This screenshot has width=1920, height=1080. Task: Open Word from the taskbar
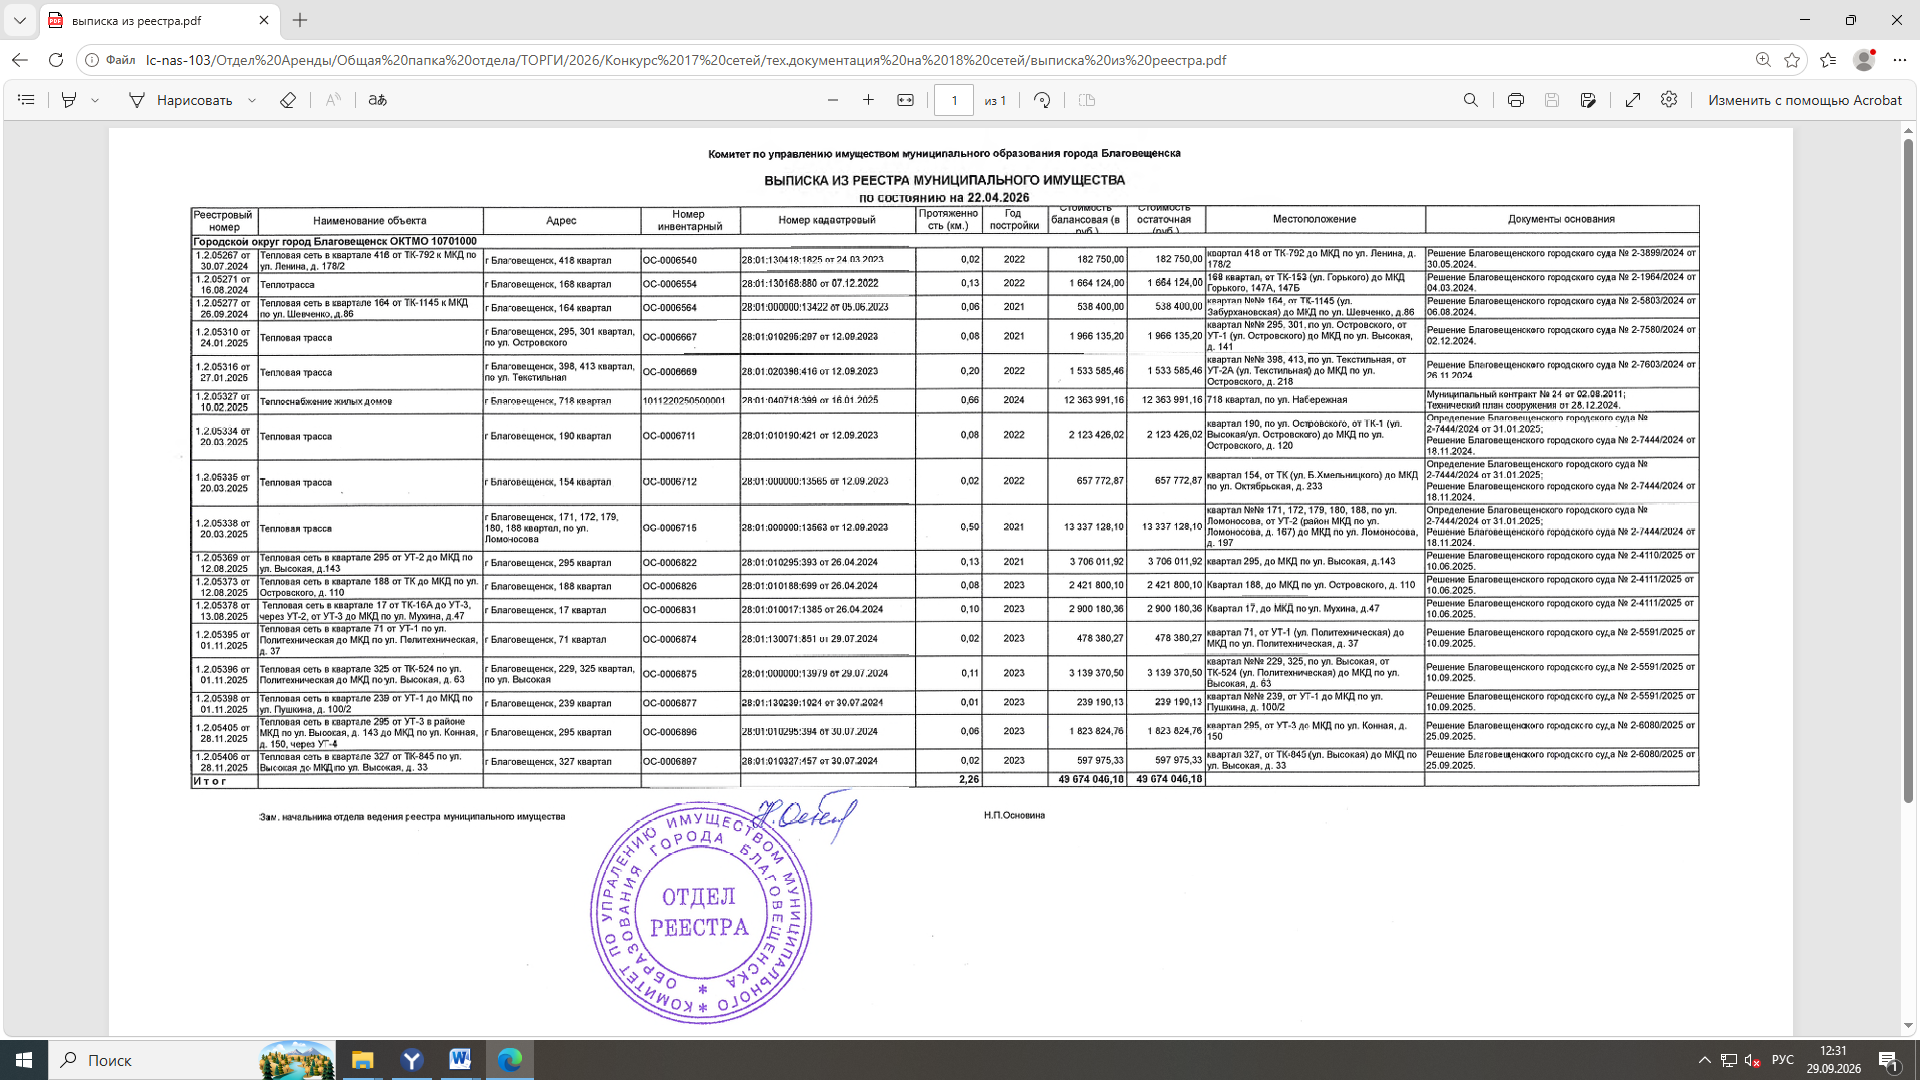tap(460, 1060)
